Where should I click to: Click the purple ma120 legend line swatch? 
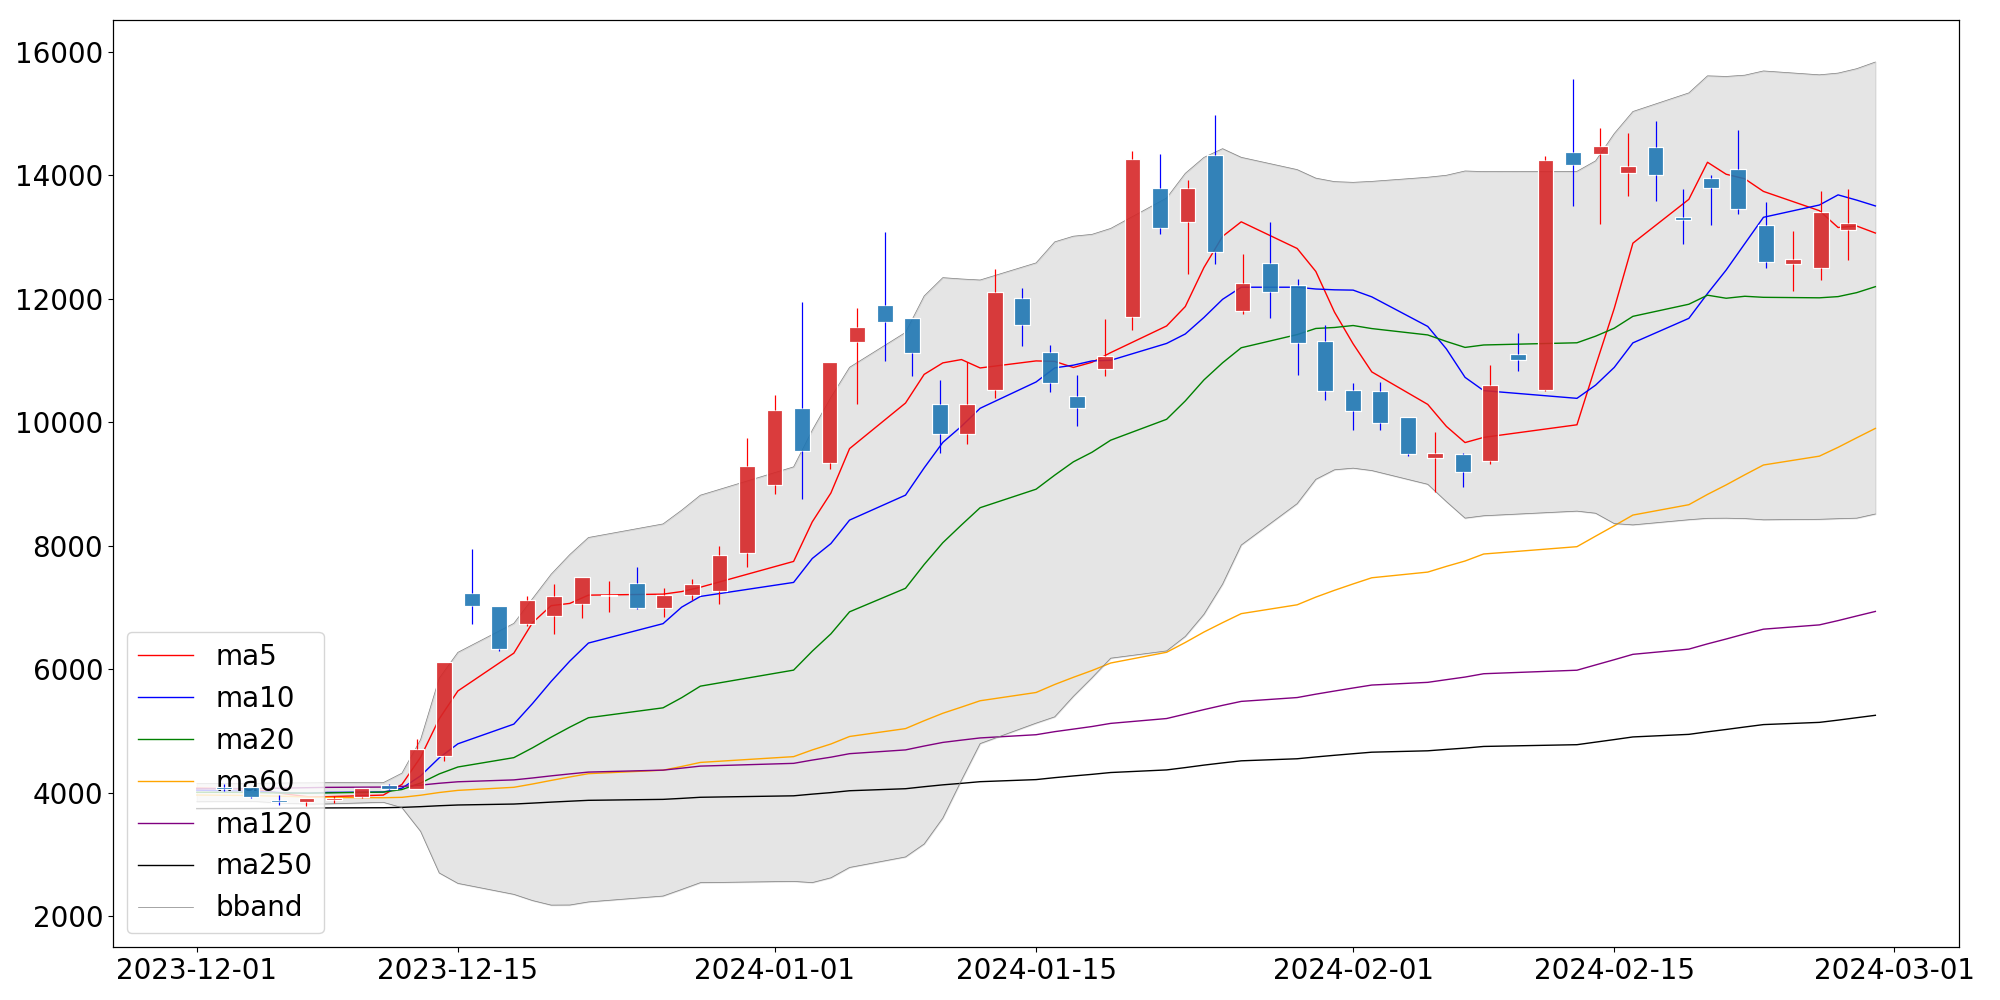tap(166, 824)
